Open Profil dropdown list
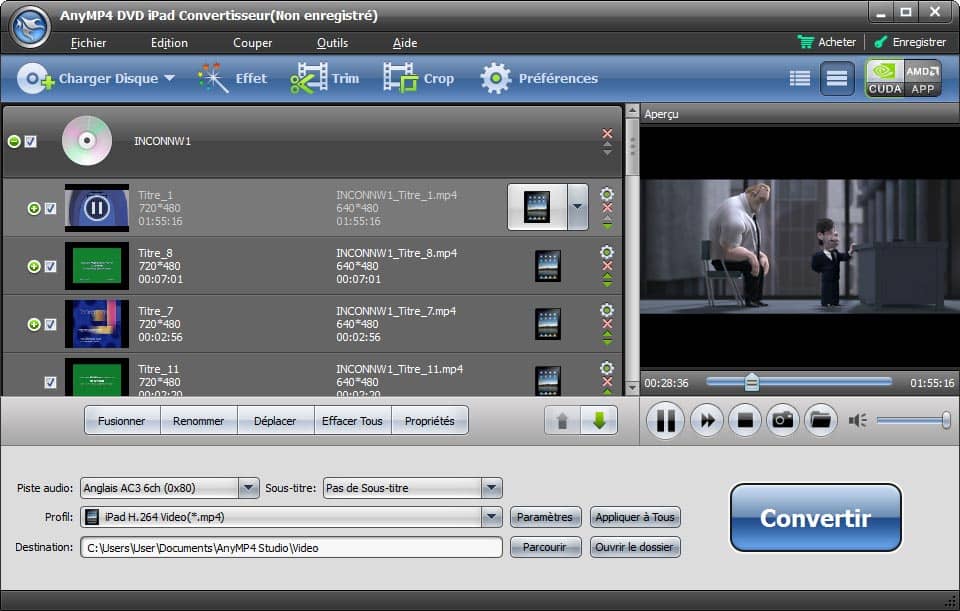Viewport: 960px width, 611px height. click(491, 517)
